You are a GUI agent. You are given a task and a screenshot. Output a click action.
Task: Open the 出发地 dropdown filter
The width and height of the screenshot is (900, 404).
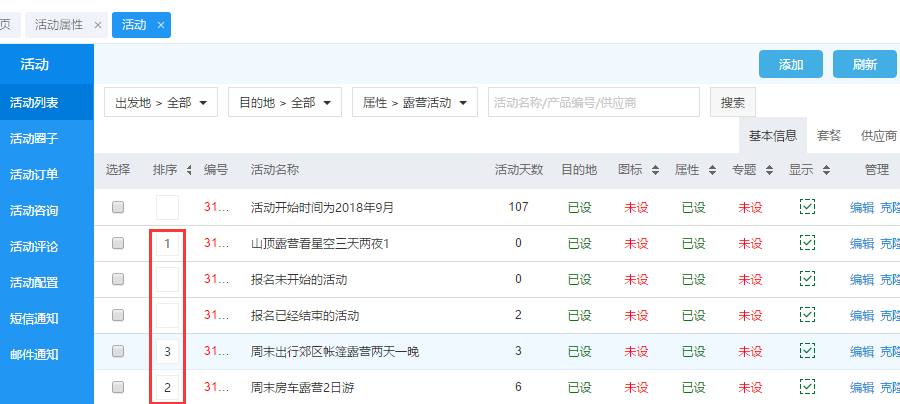161,102
